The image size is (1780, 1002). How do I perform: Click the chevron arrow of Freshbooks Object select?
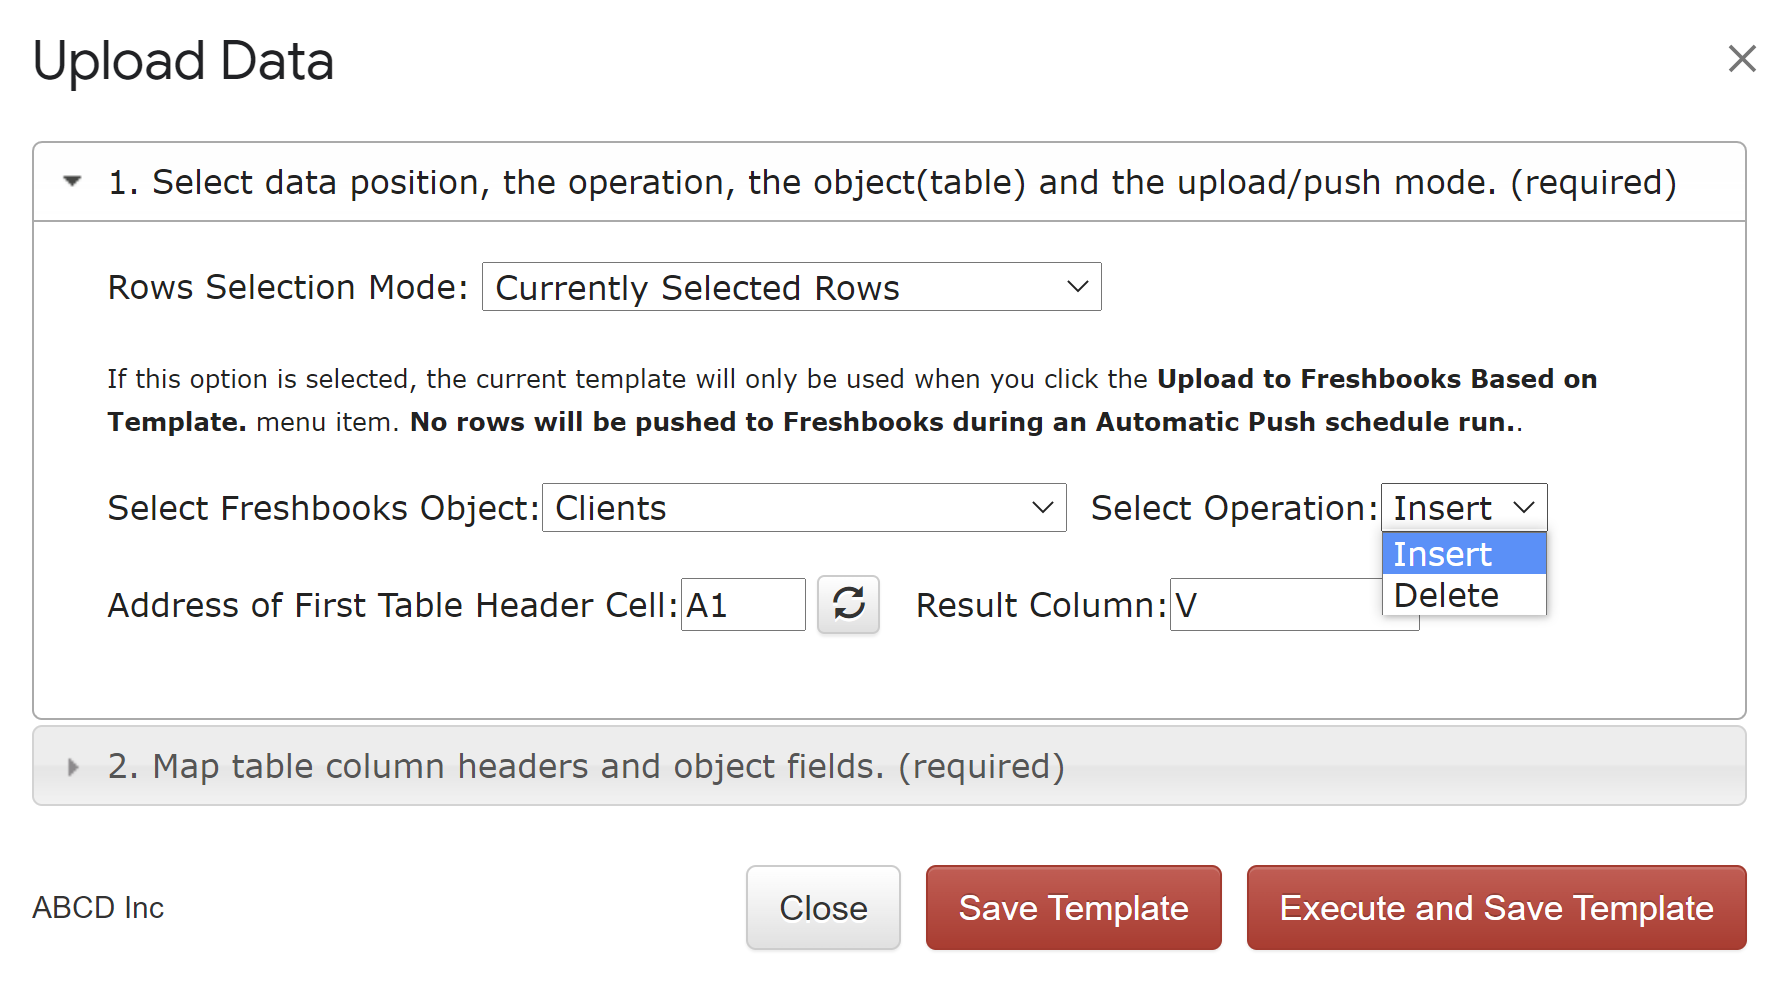[x=1042, y=508]
